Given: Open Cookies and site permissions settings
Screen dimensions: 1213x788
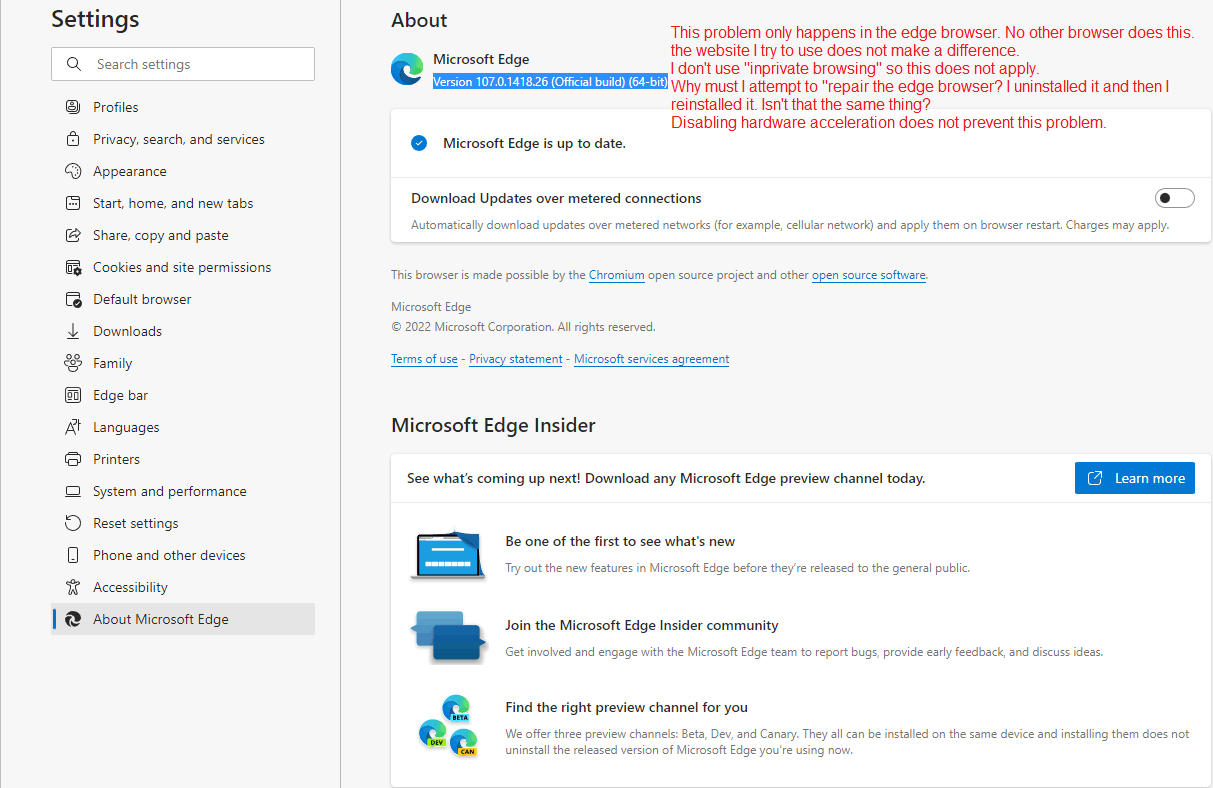Looking at the screenshot, I should click(72, 267).
